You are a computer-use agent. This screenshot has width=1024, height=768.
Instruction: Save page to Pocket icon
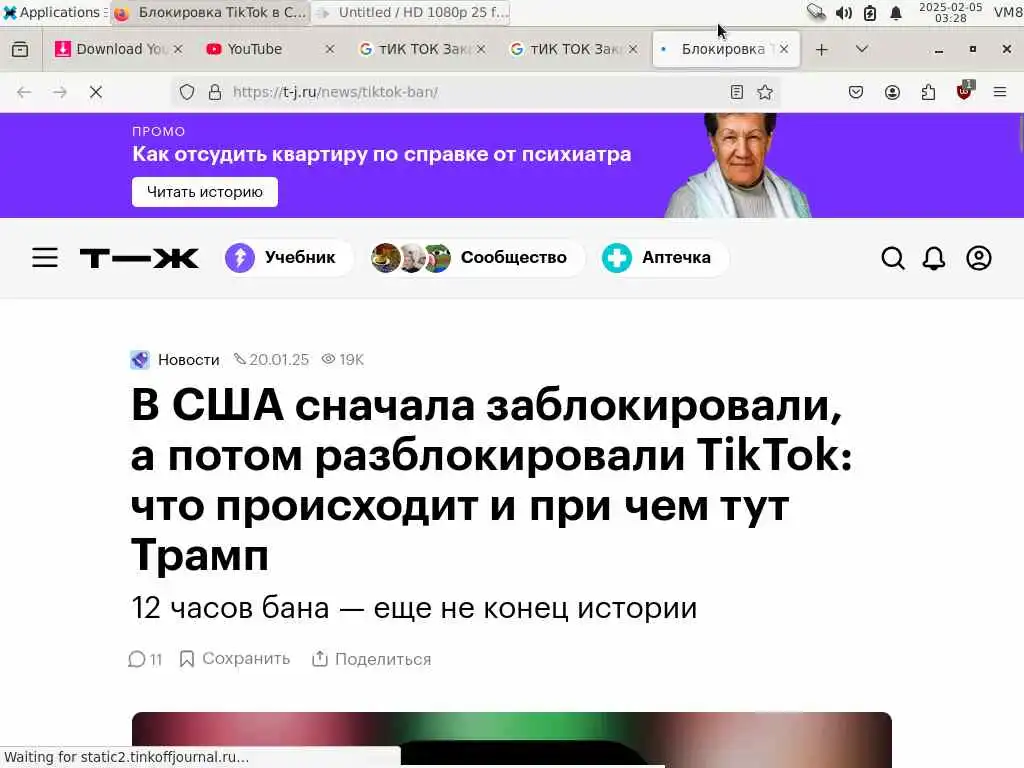pos(856,92)
